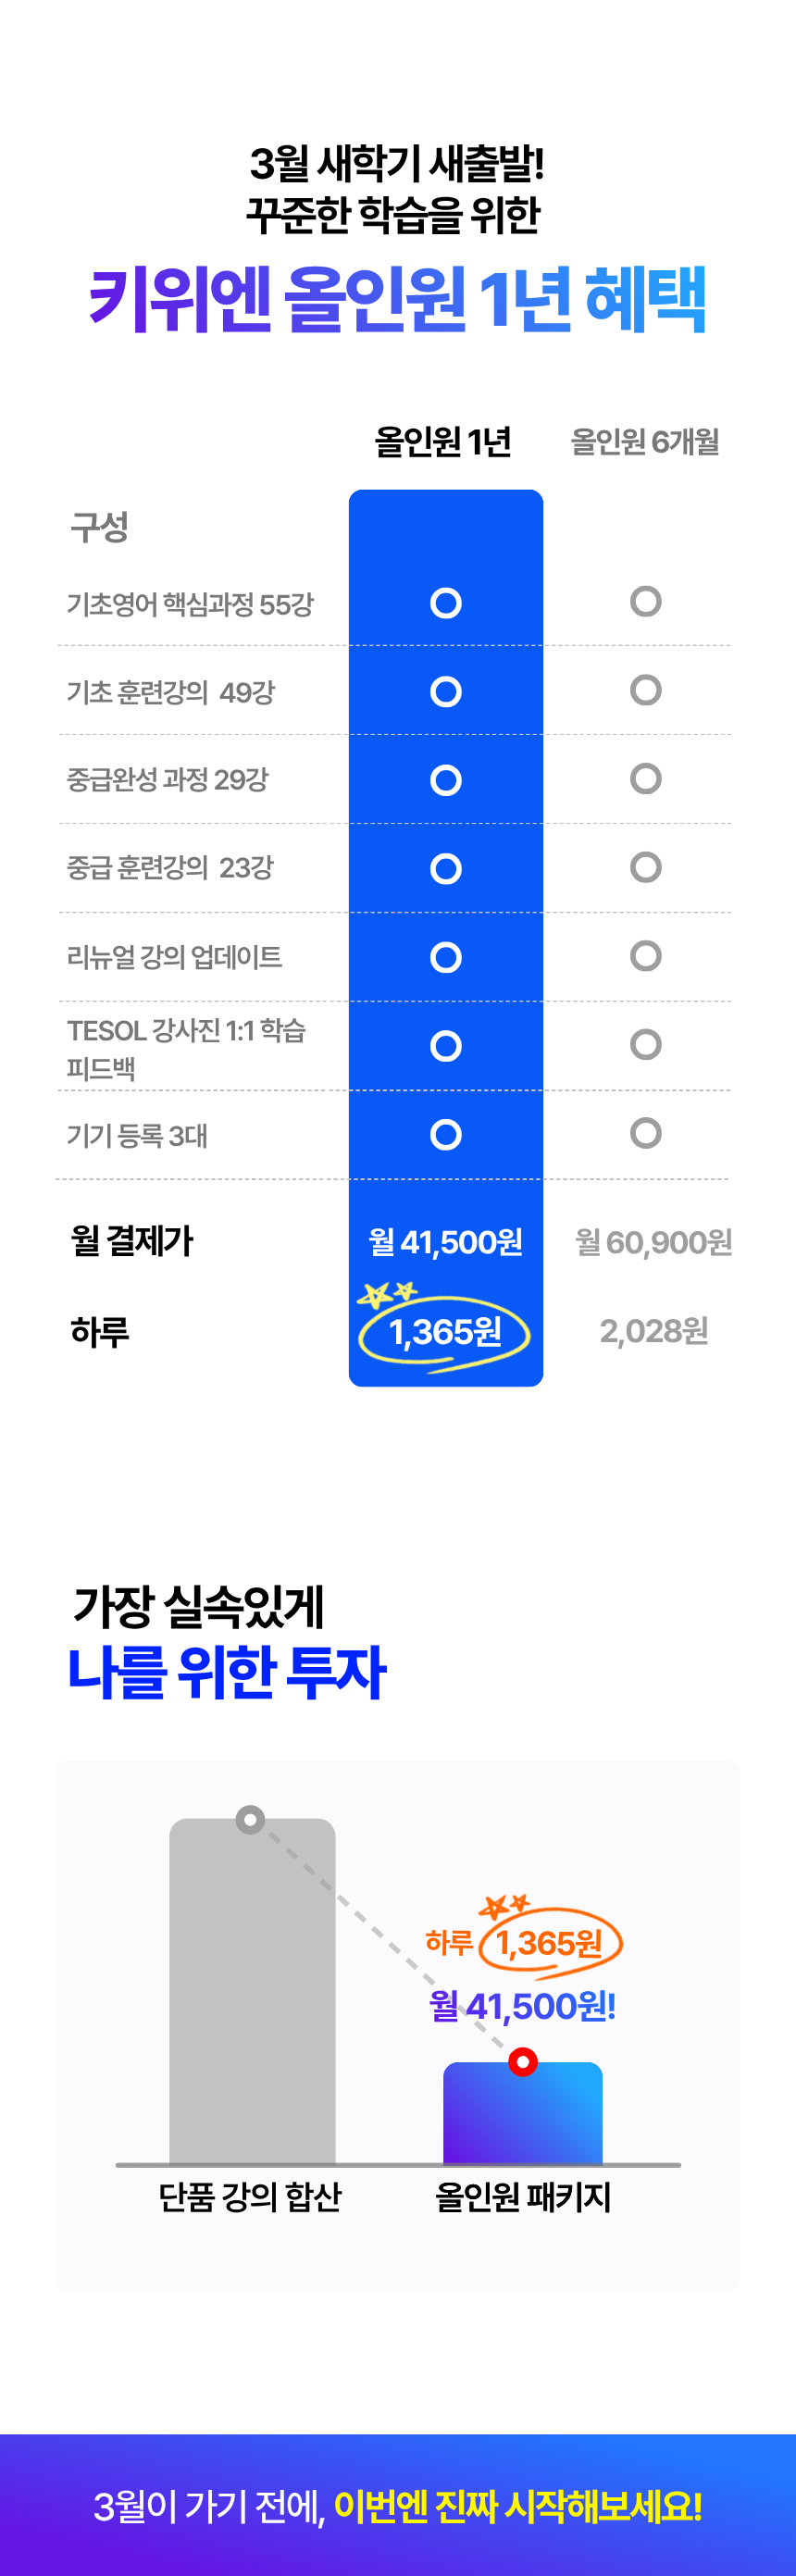Click orange star icons above chart's 1,365원
Viewport: 796px width, 2576px height.
pyautogui.click(x=504, y=1906)
